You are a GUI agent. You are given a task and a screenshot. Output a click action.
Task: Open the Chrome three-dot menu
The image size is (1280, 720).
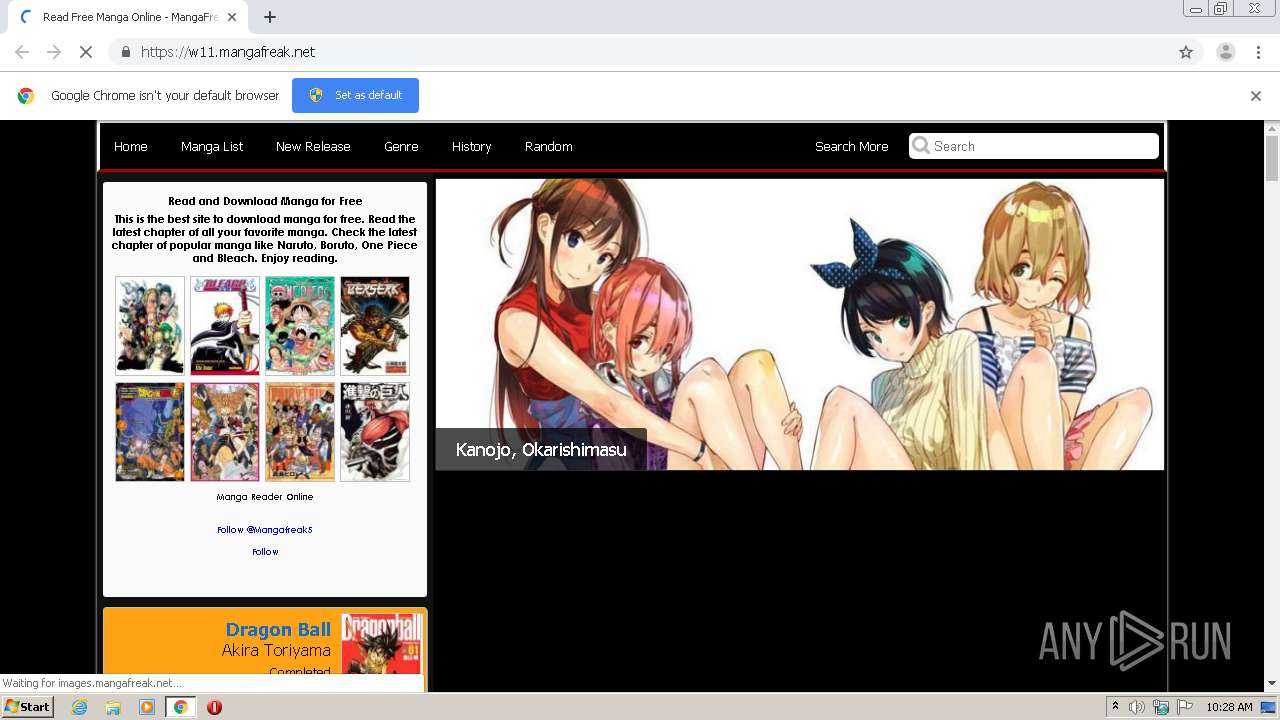[1258, 52]
